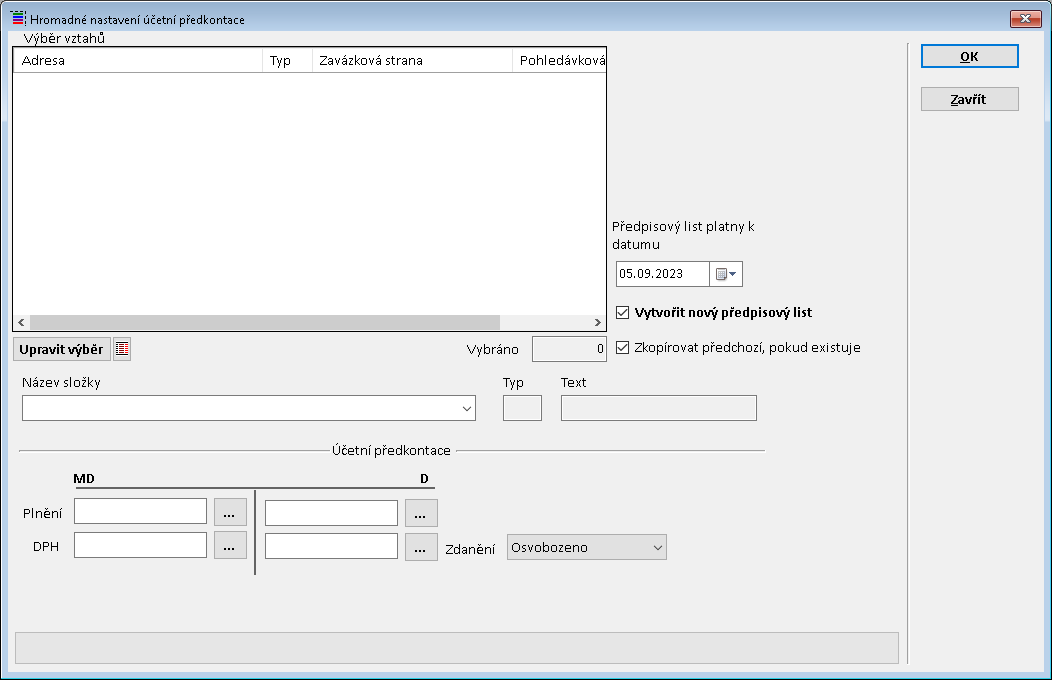Click the right scroll arrow of the list
Screen dimensions: 1052x680
click(598, 323)
